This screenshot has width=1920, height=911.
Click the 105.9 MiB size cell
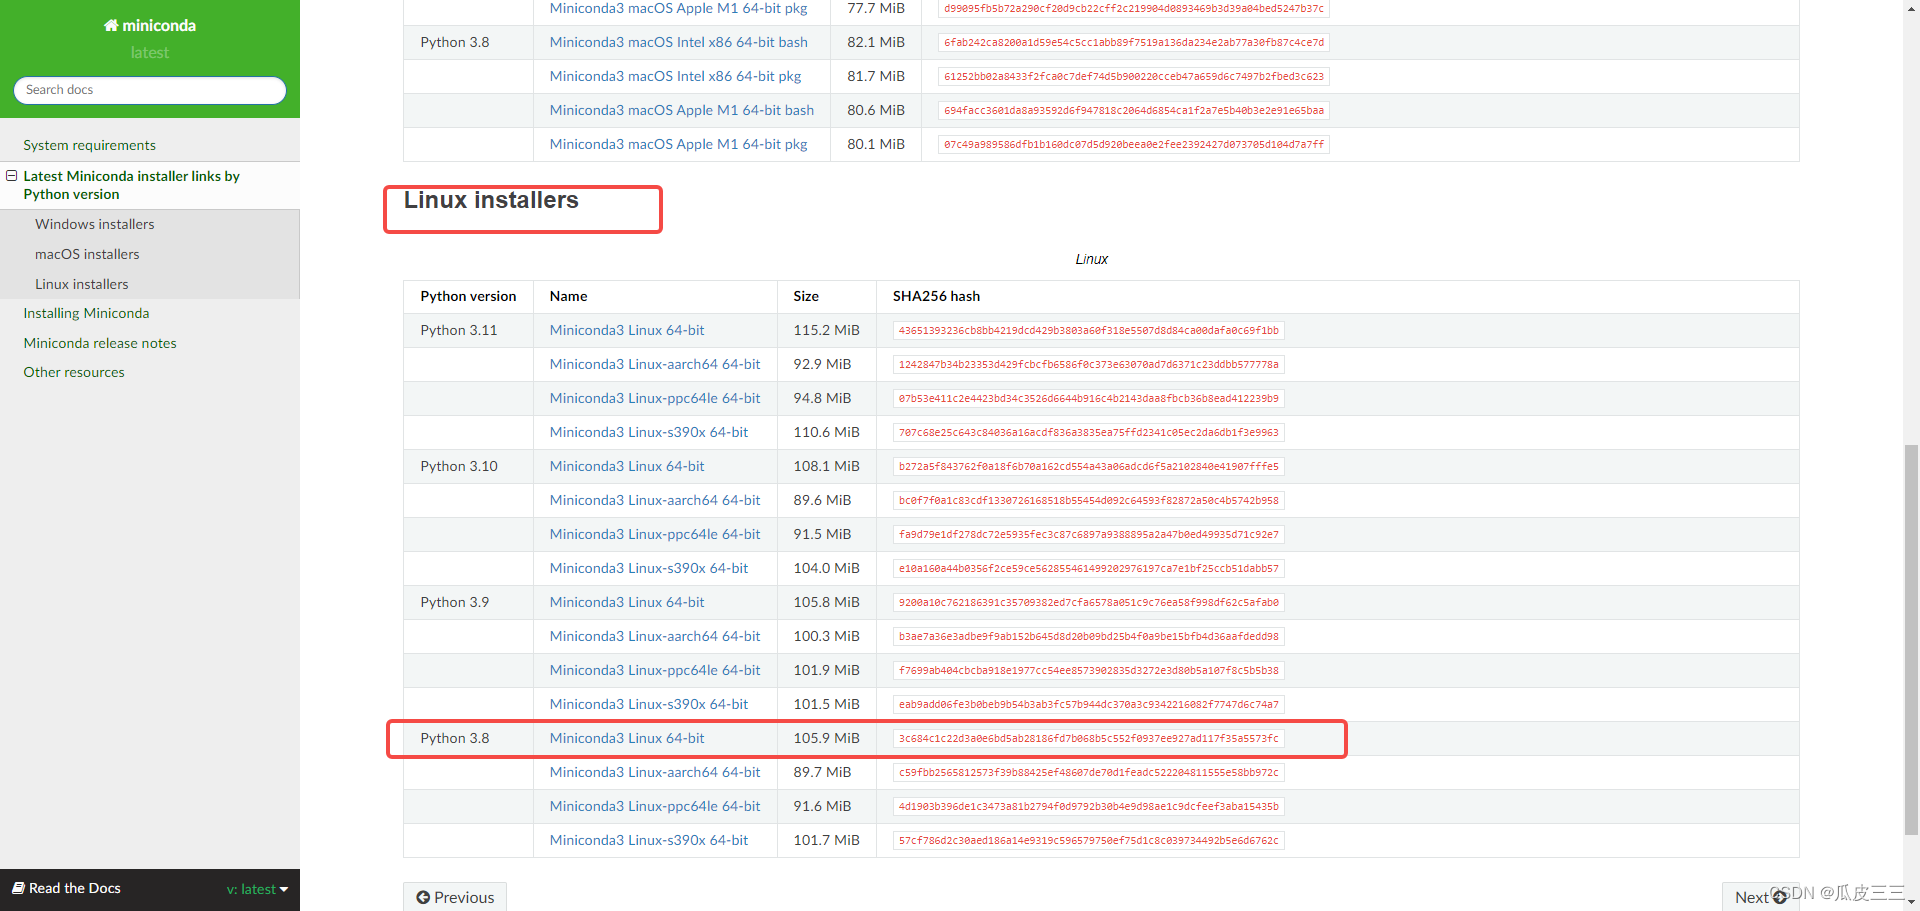tap(827, 738)
